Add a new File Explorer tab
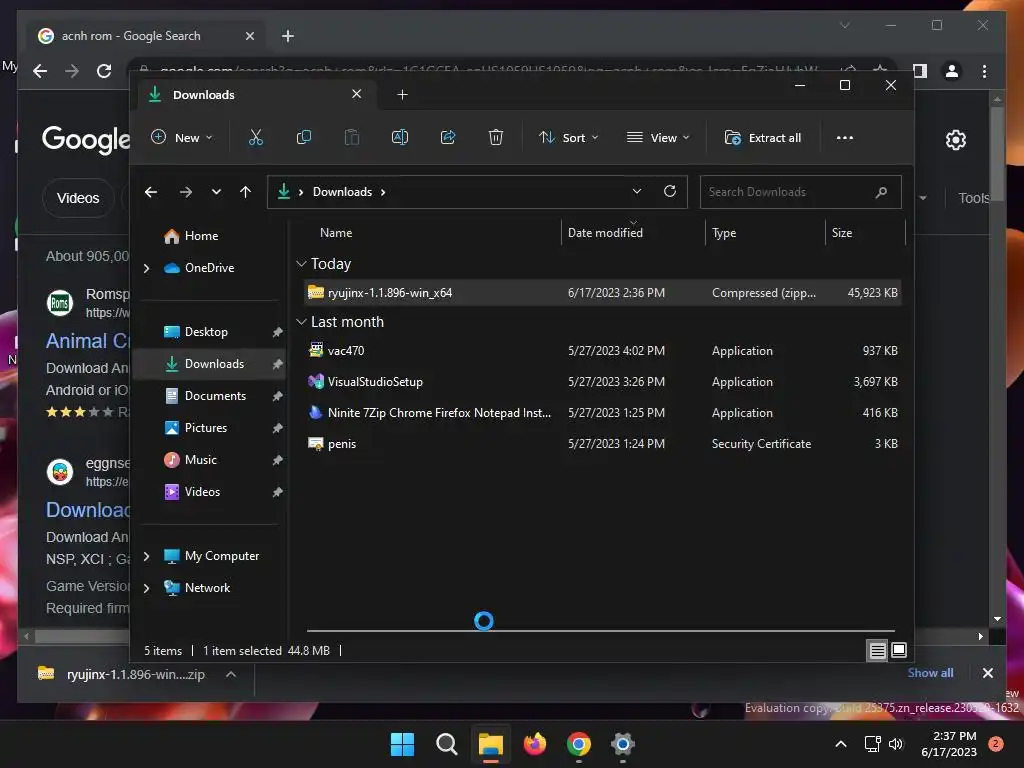1024x768 pixels. click(x=402, y=95)
